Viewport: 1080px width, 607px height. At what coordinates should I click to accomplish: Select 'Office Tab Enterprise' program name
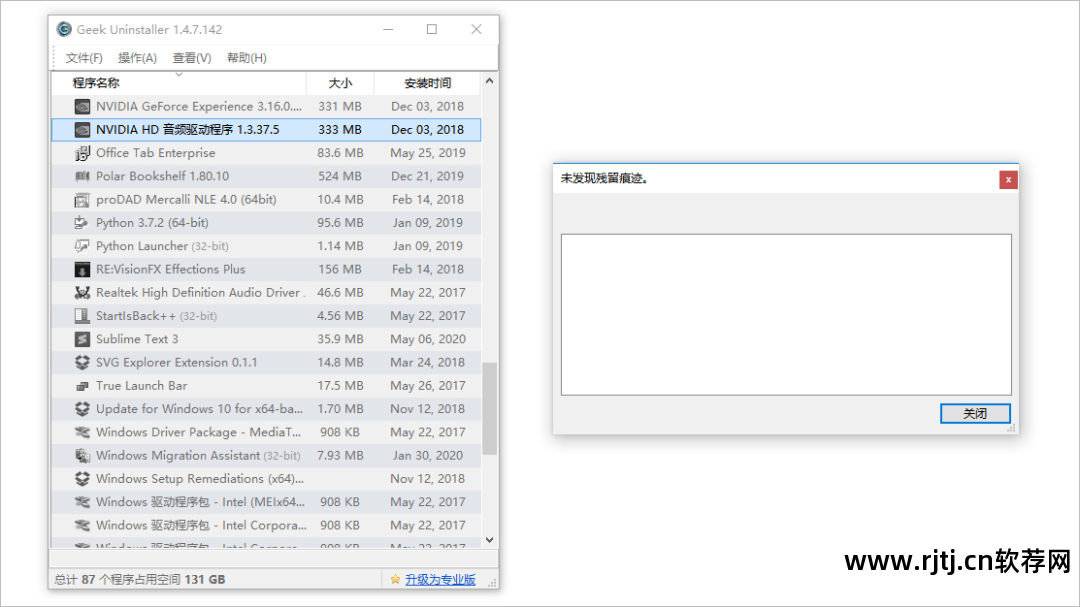[x=156, y=153]
